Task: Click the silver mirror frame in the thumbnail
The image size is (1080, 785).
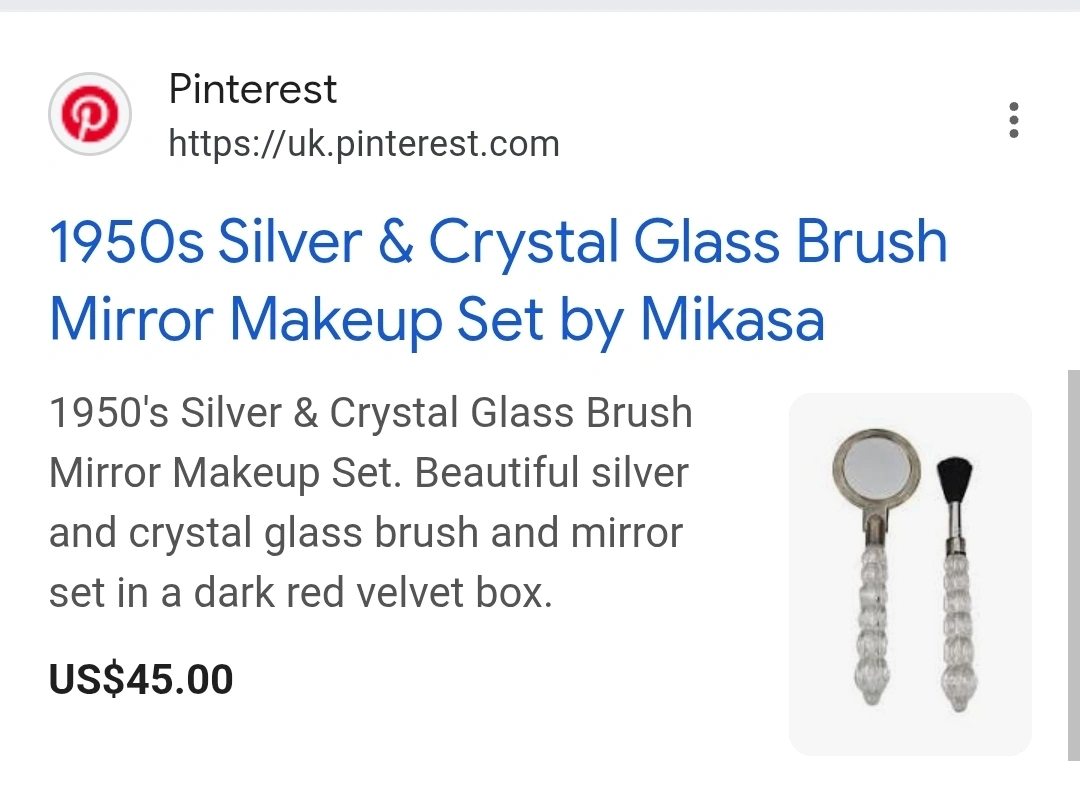Action: click(838, 468)
